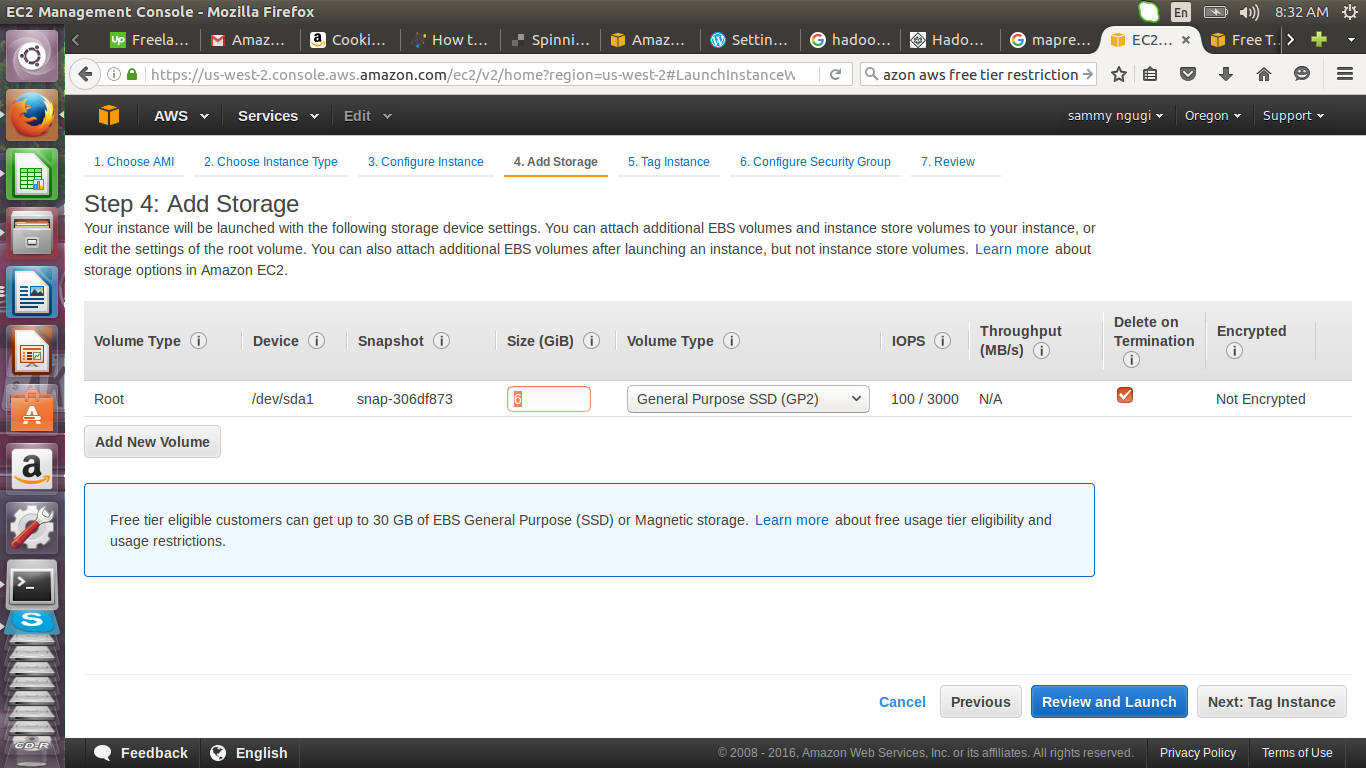The height and width of the screenshot is (768, 1366).
Task: Show info icon under Delete on Termination
Action: coord(1131,360)
